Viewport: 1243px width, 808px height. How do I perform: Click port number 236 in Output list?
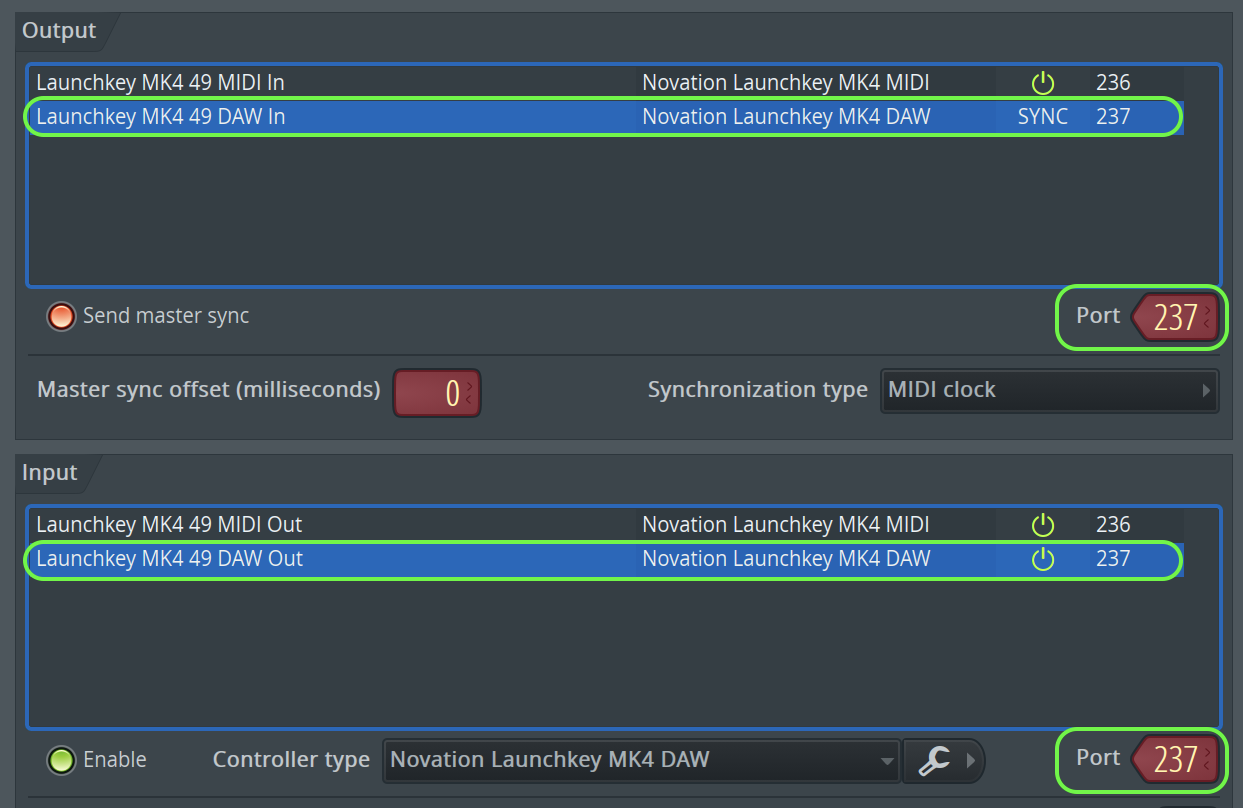pyautogui.click(x=1113, y=82)
